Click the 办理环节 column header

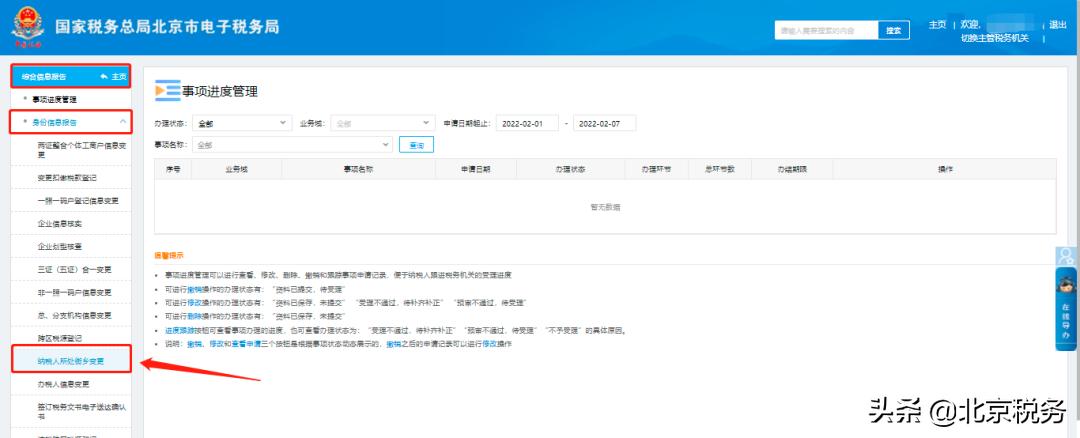click(x=656, y=169)
